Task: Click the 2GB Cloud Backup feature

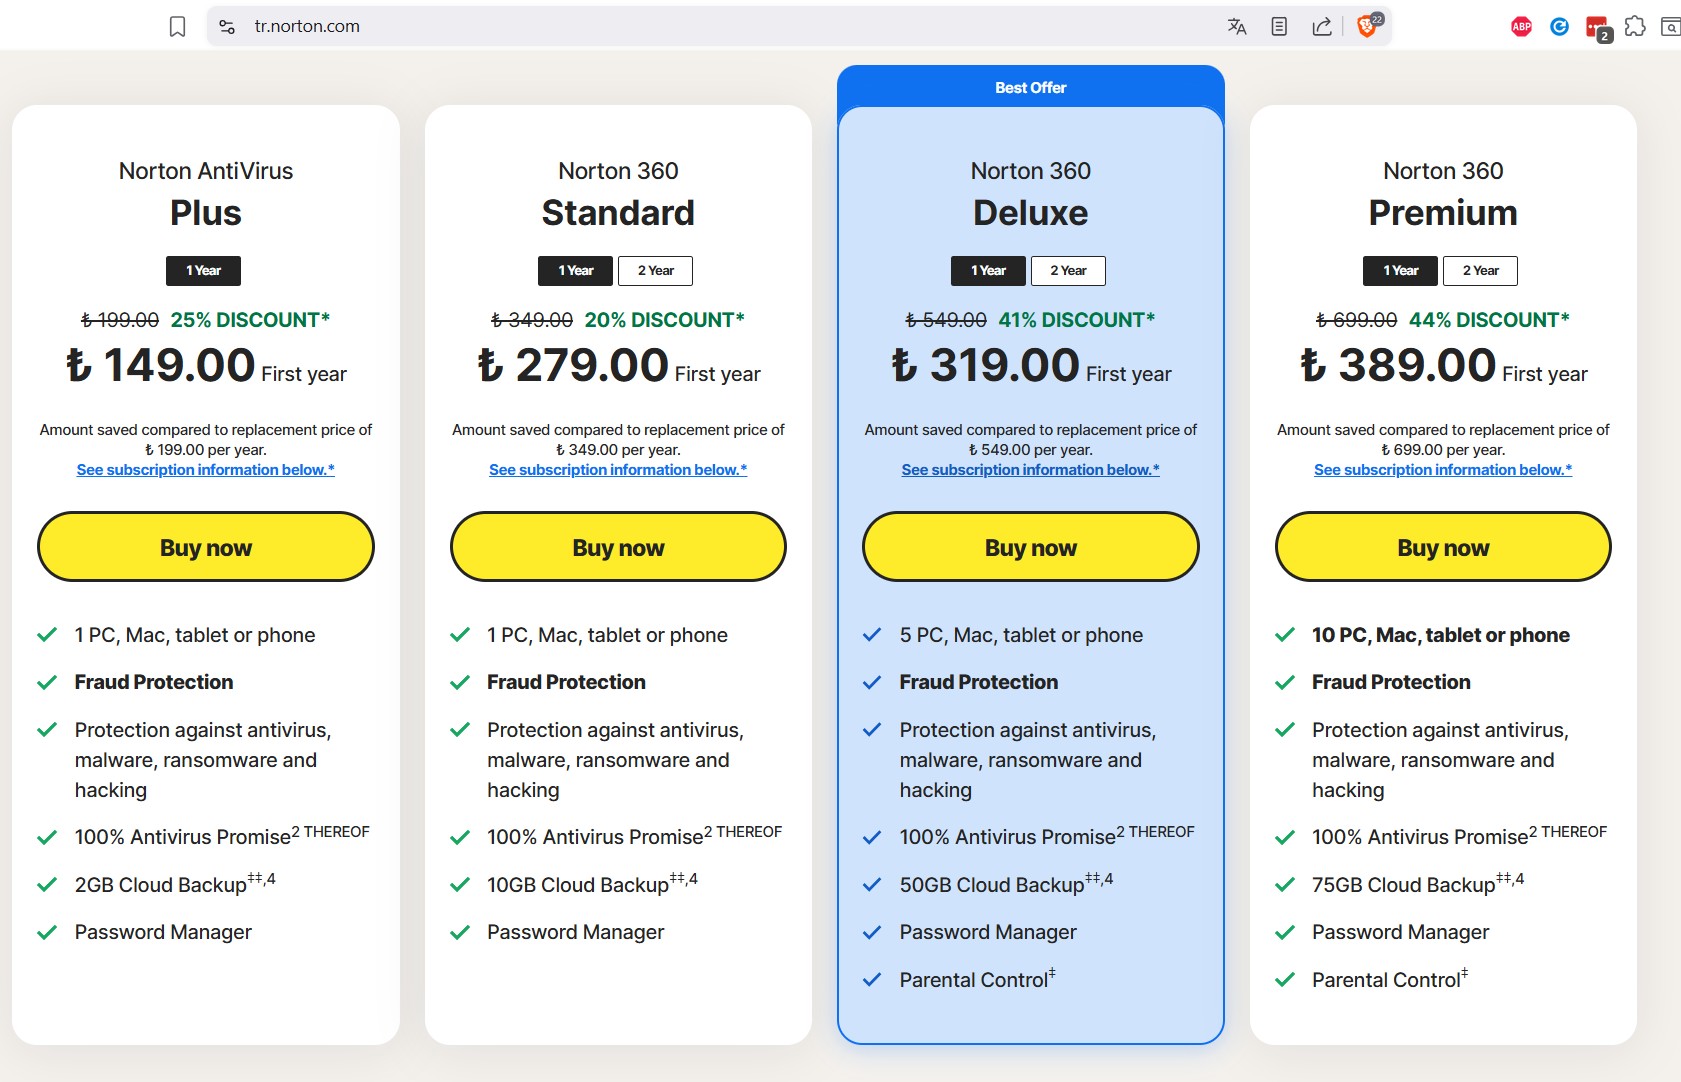Action: [175, 883]
